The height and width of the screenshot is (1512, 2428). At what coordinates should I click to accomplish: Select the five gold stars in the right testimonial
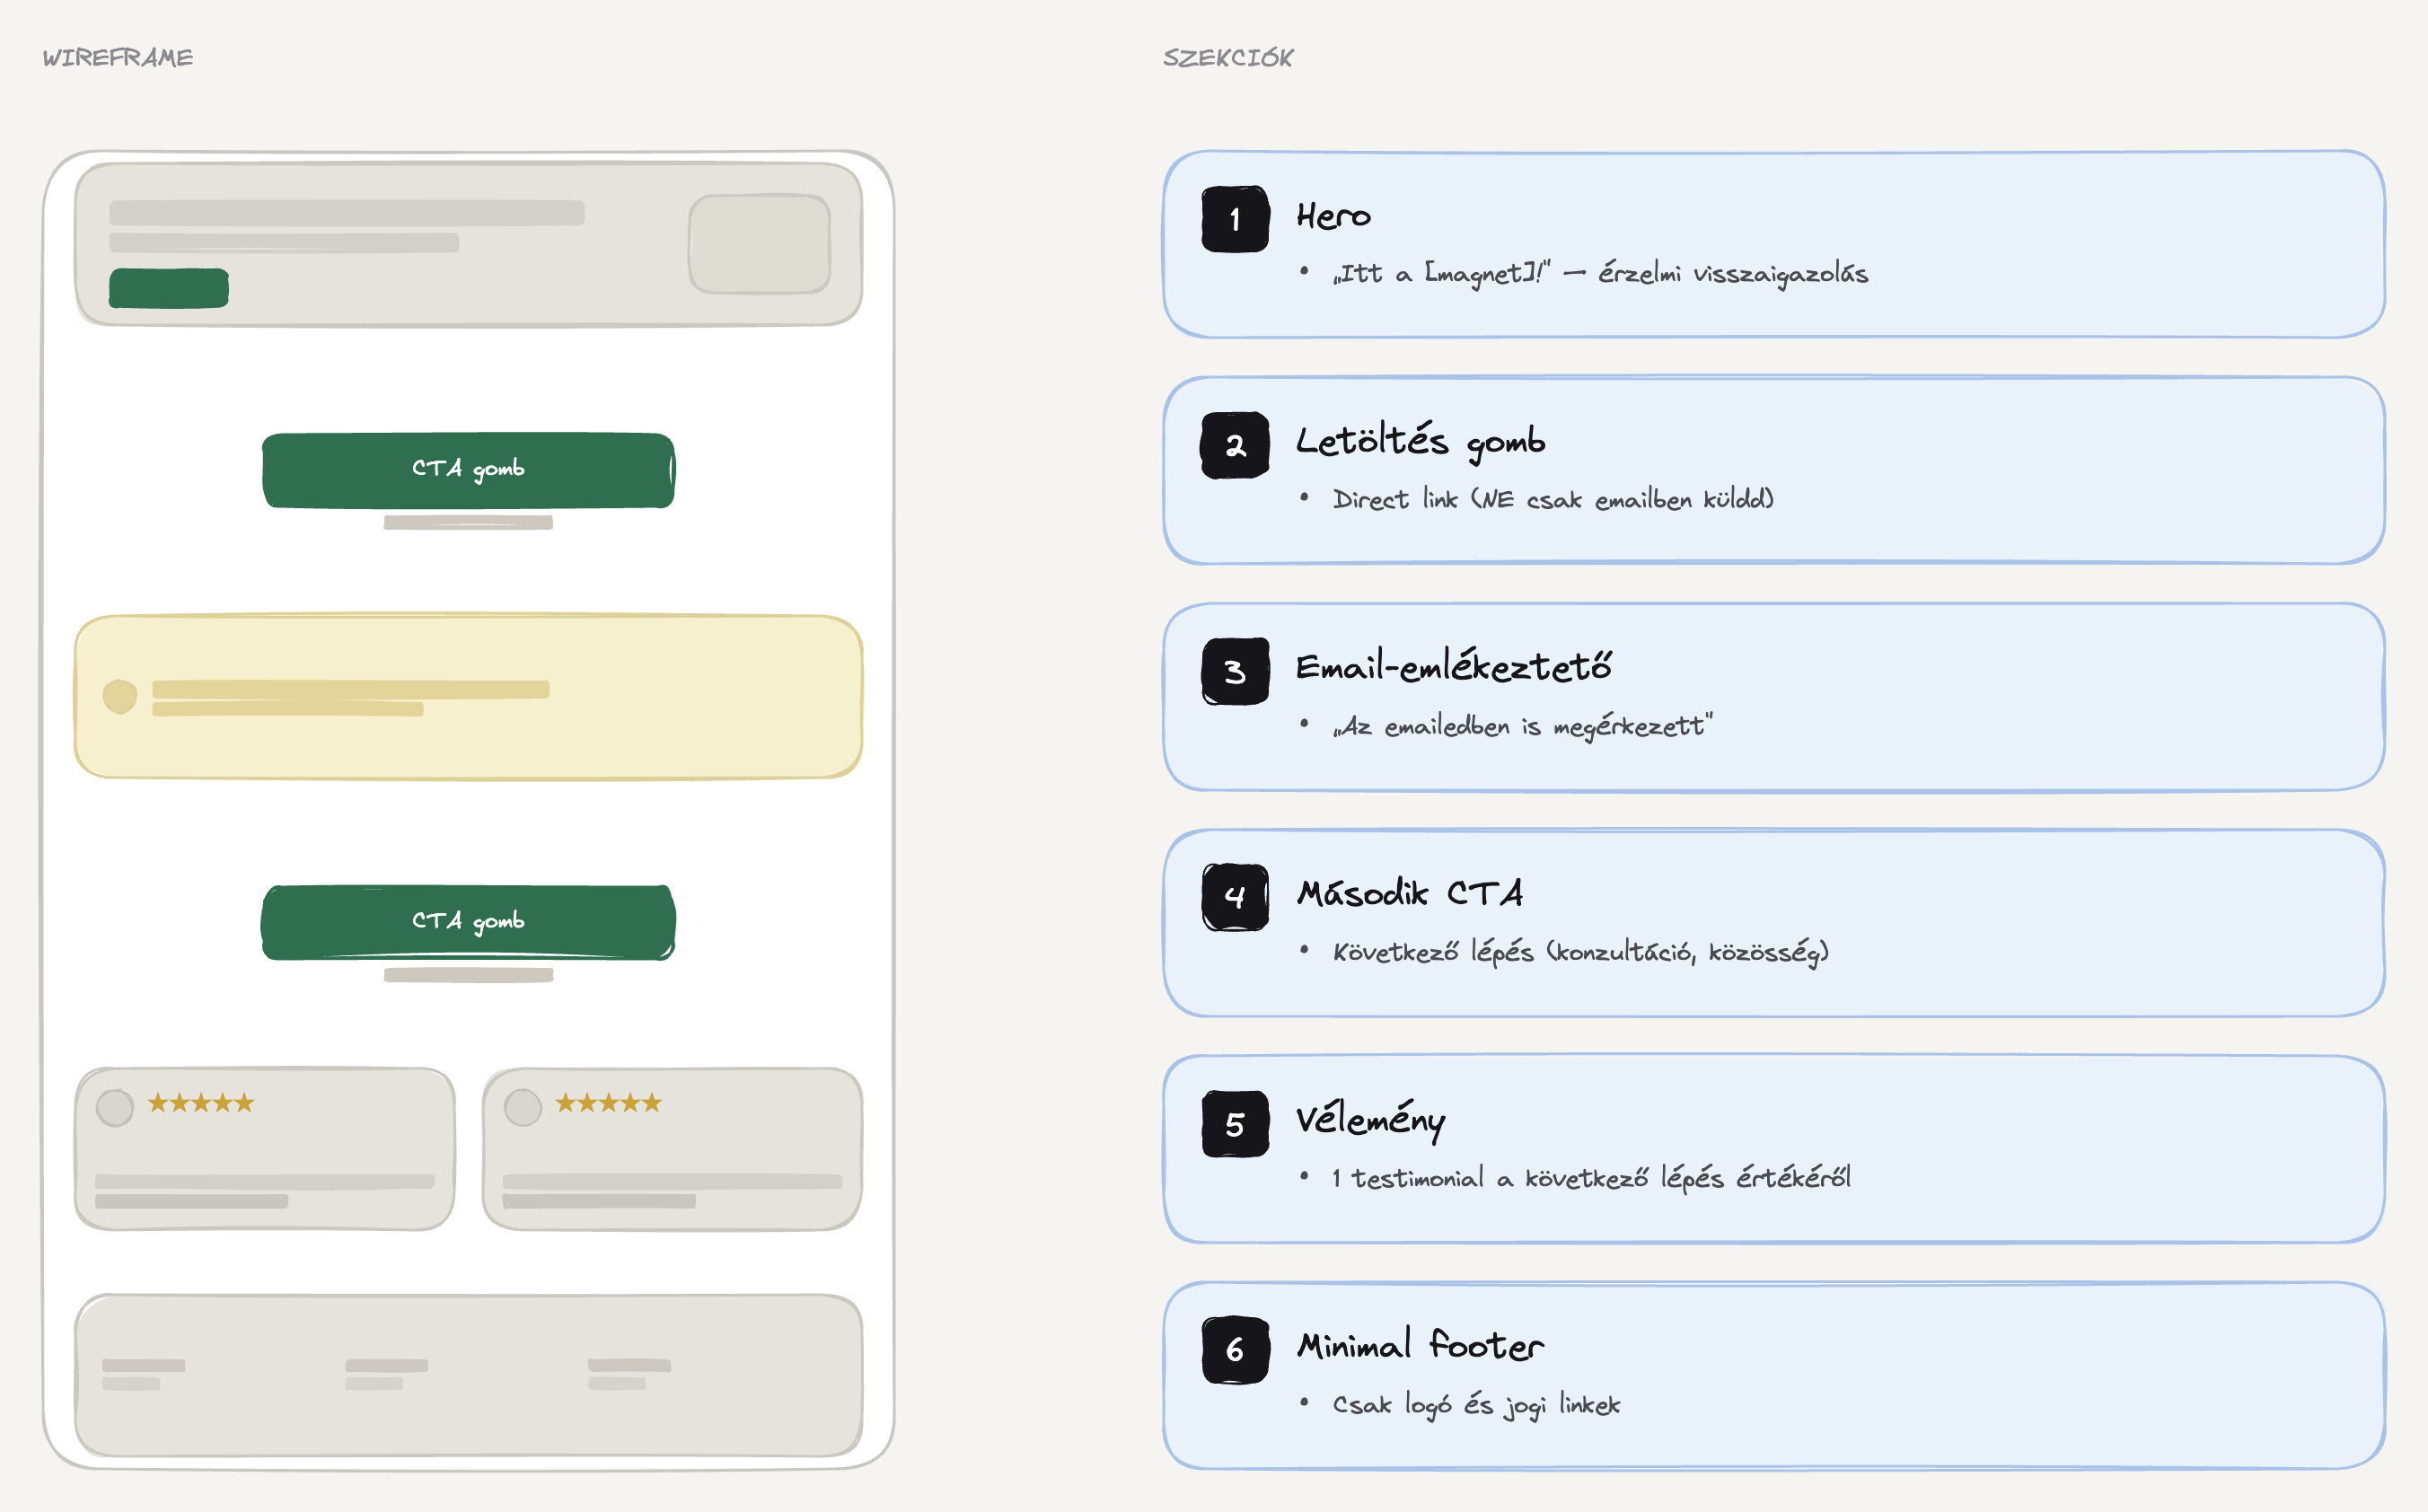[609, 1103]
